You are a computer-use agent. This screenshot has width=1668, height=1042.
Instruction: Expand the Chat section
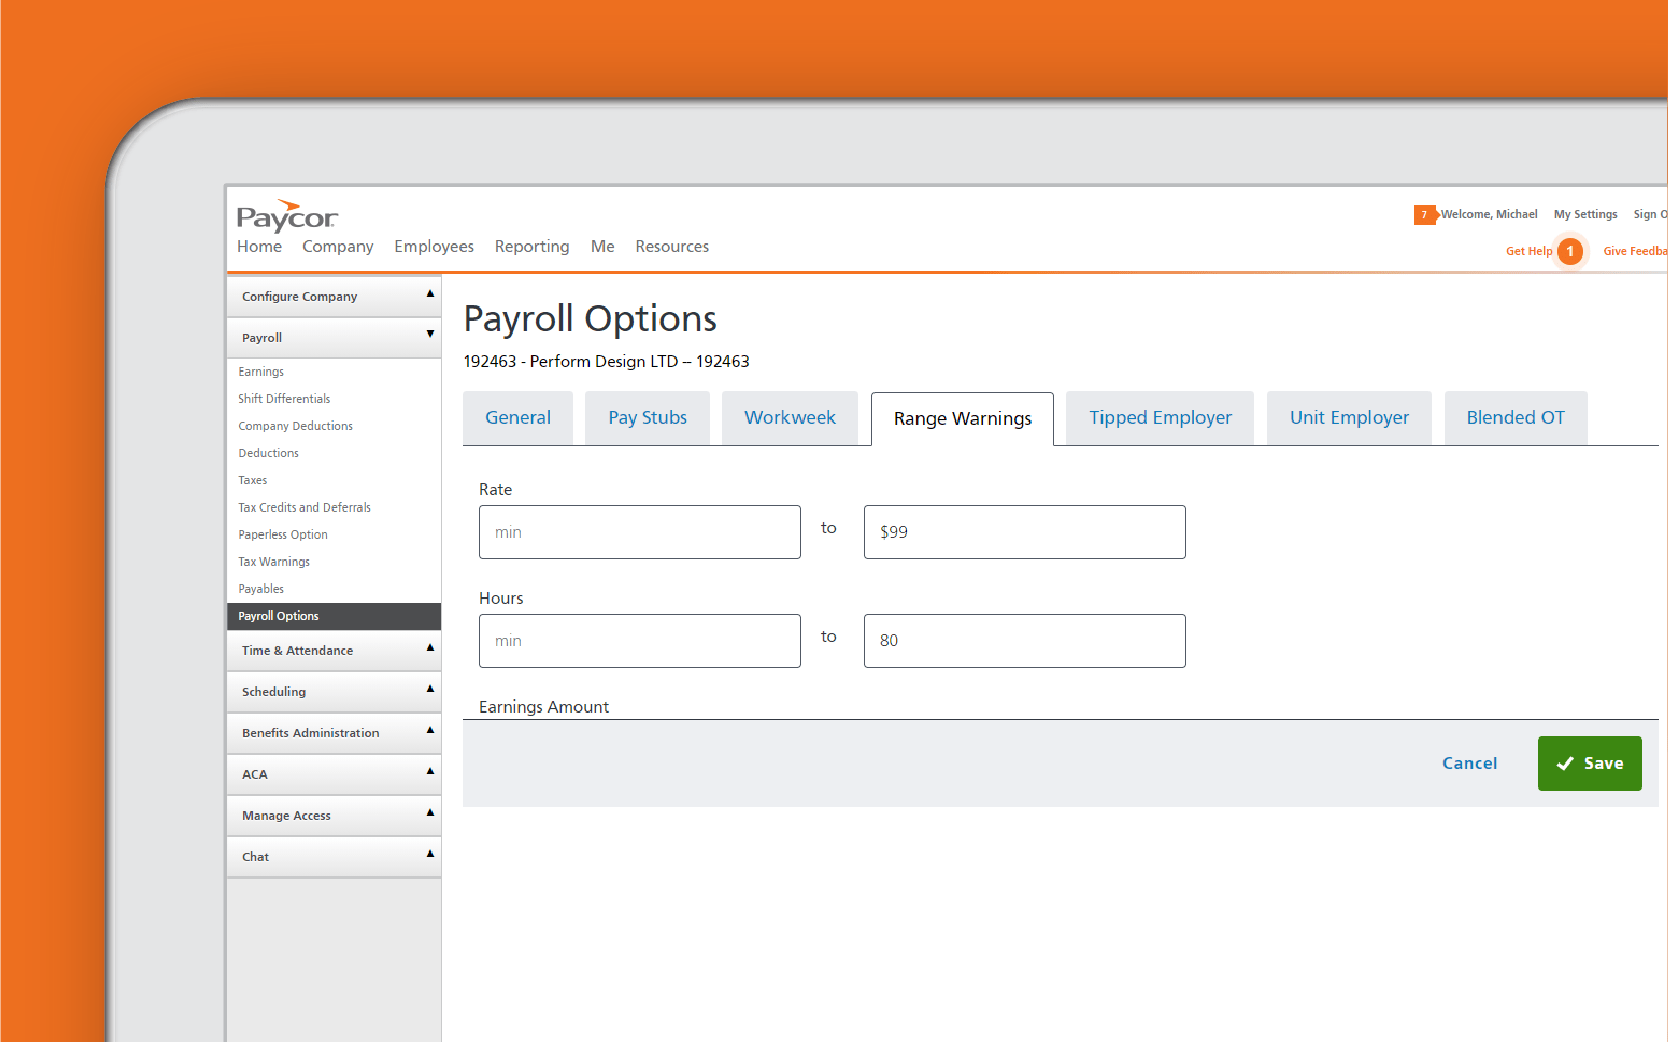pyautogui.click(x=334, y=857)
